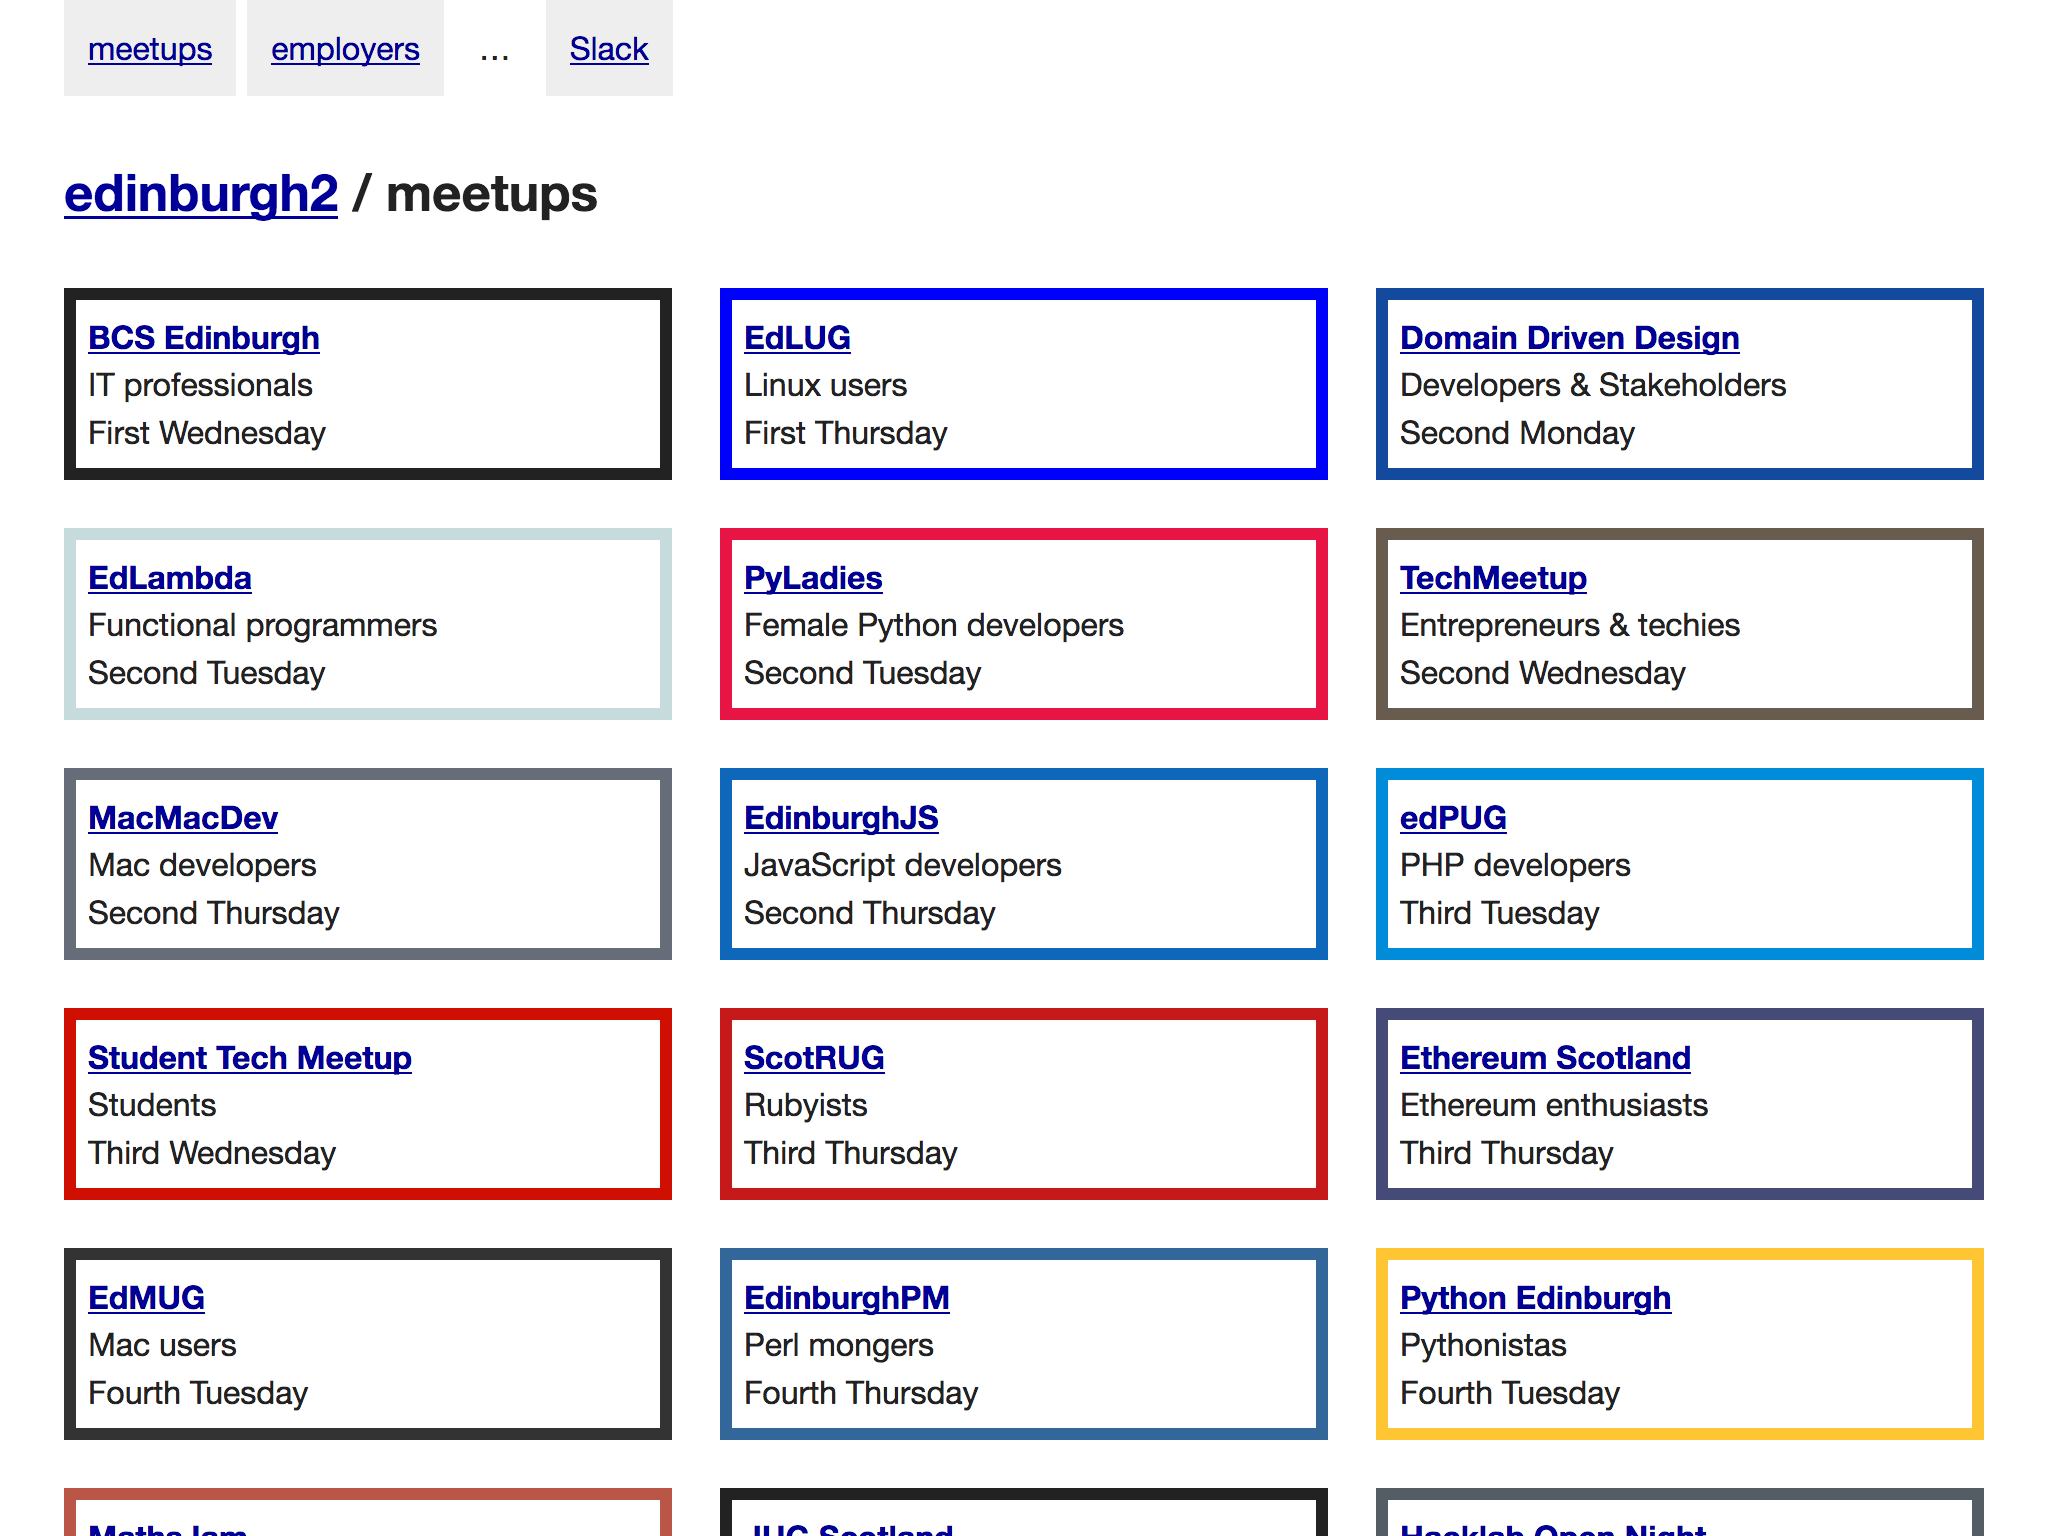Click 'Functional programmers' text
The height and width of the screenshot is (1536, 2048).
point(262,625)
